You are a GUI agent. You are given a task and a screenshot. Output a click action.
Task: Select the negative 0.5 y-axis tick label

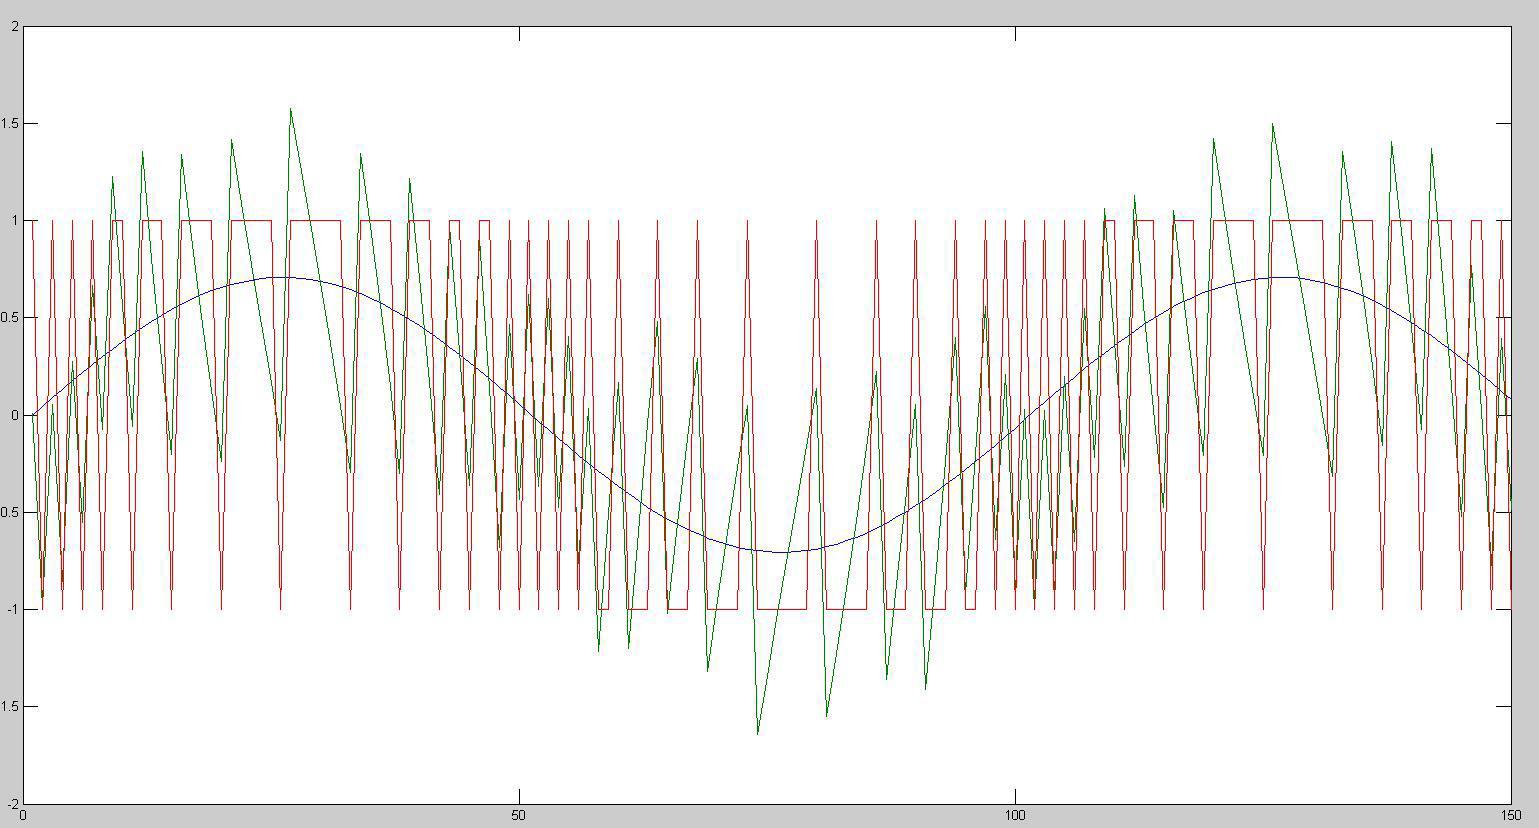(x=9, y=512)
